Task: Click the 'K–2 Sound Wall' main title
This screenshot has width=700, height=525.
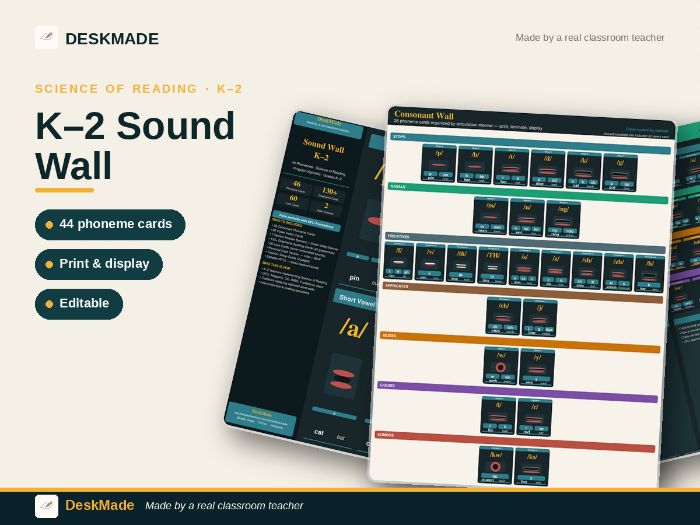Action: 135,146
